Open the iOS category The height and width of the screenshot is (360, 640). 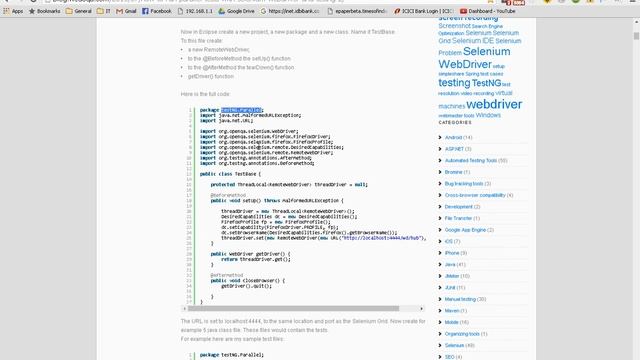coord(449,242)
